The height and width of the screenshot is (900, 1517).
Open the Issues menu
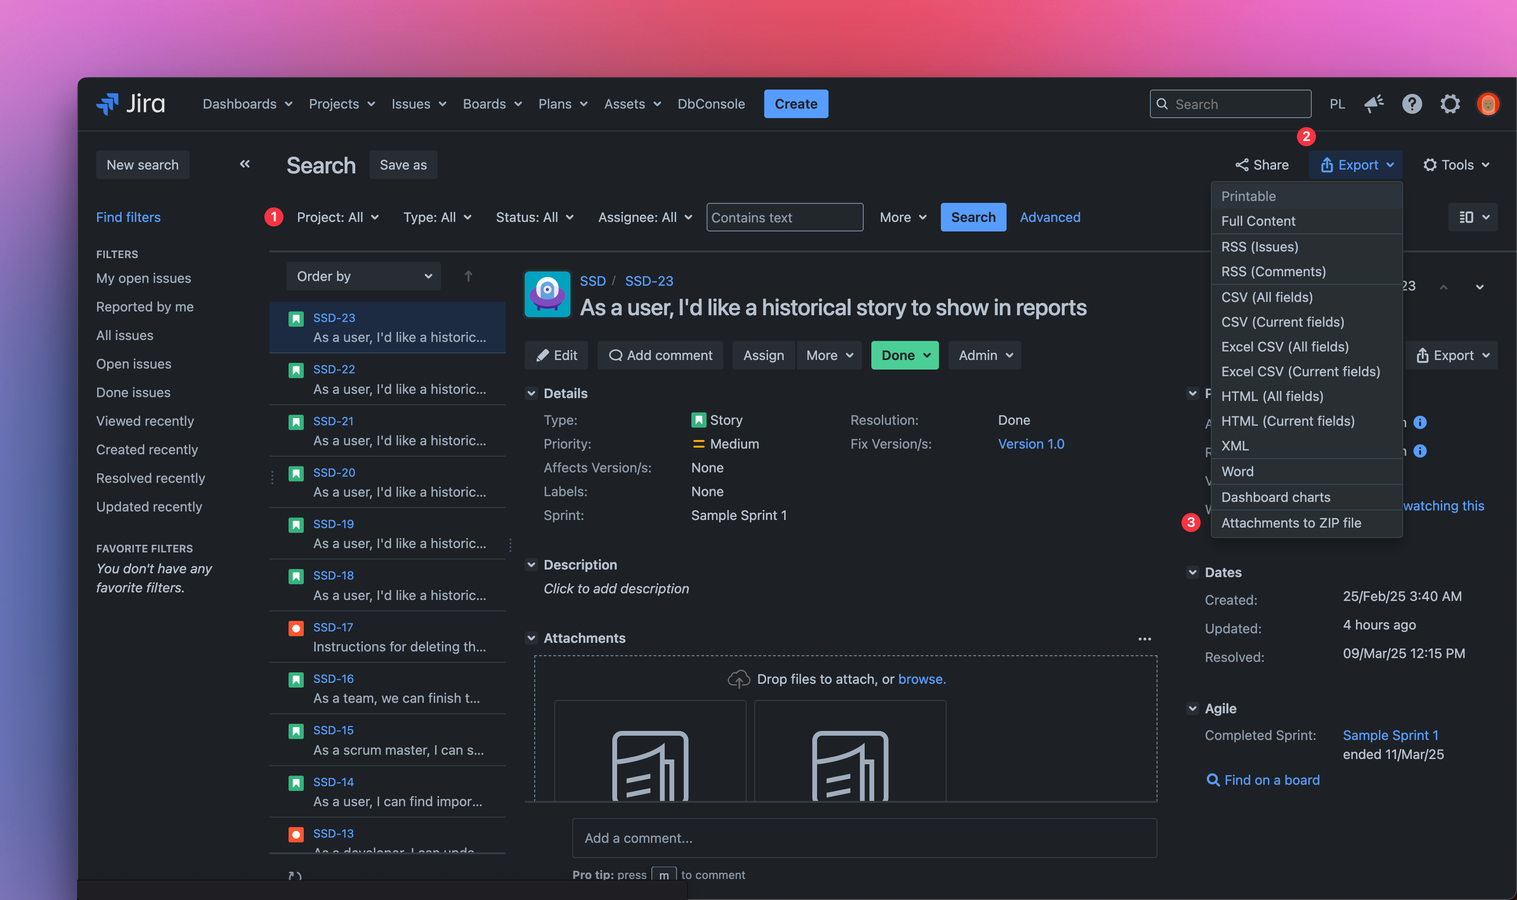[x=419, y=104]
